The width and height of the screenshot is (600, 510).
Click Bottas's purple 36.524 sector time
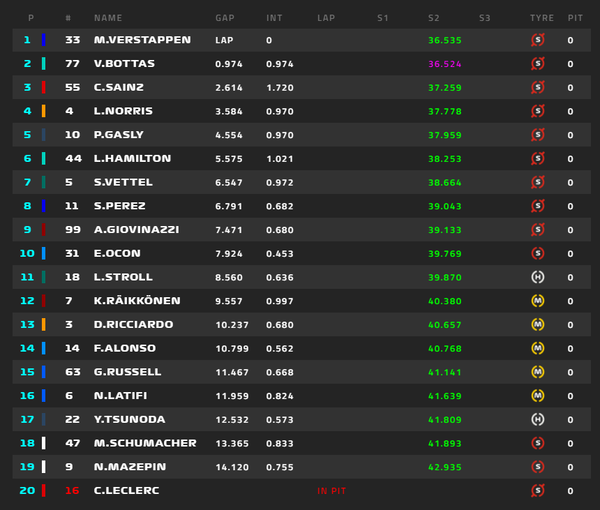(x=445, y=64)
